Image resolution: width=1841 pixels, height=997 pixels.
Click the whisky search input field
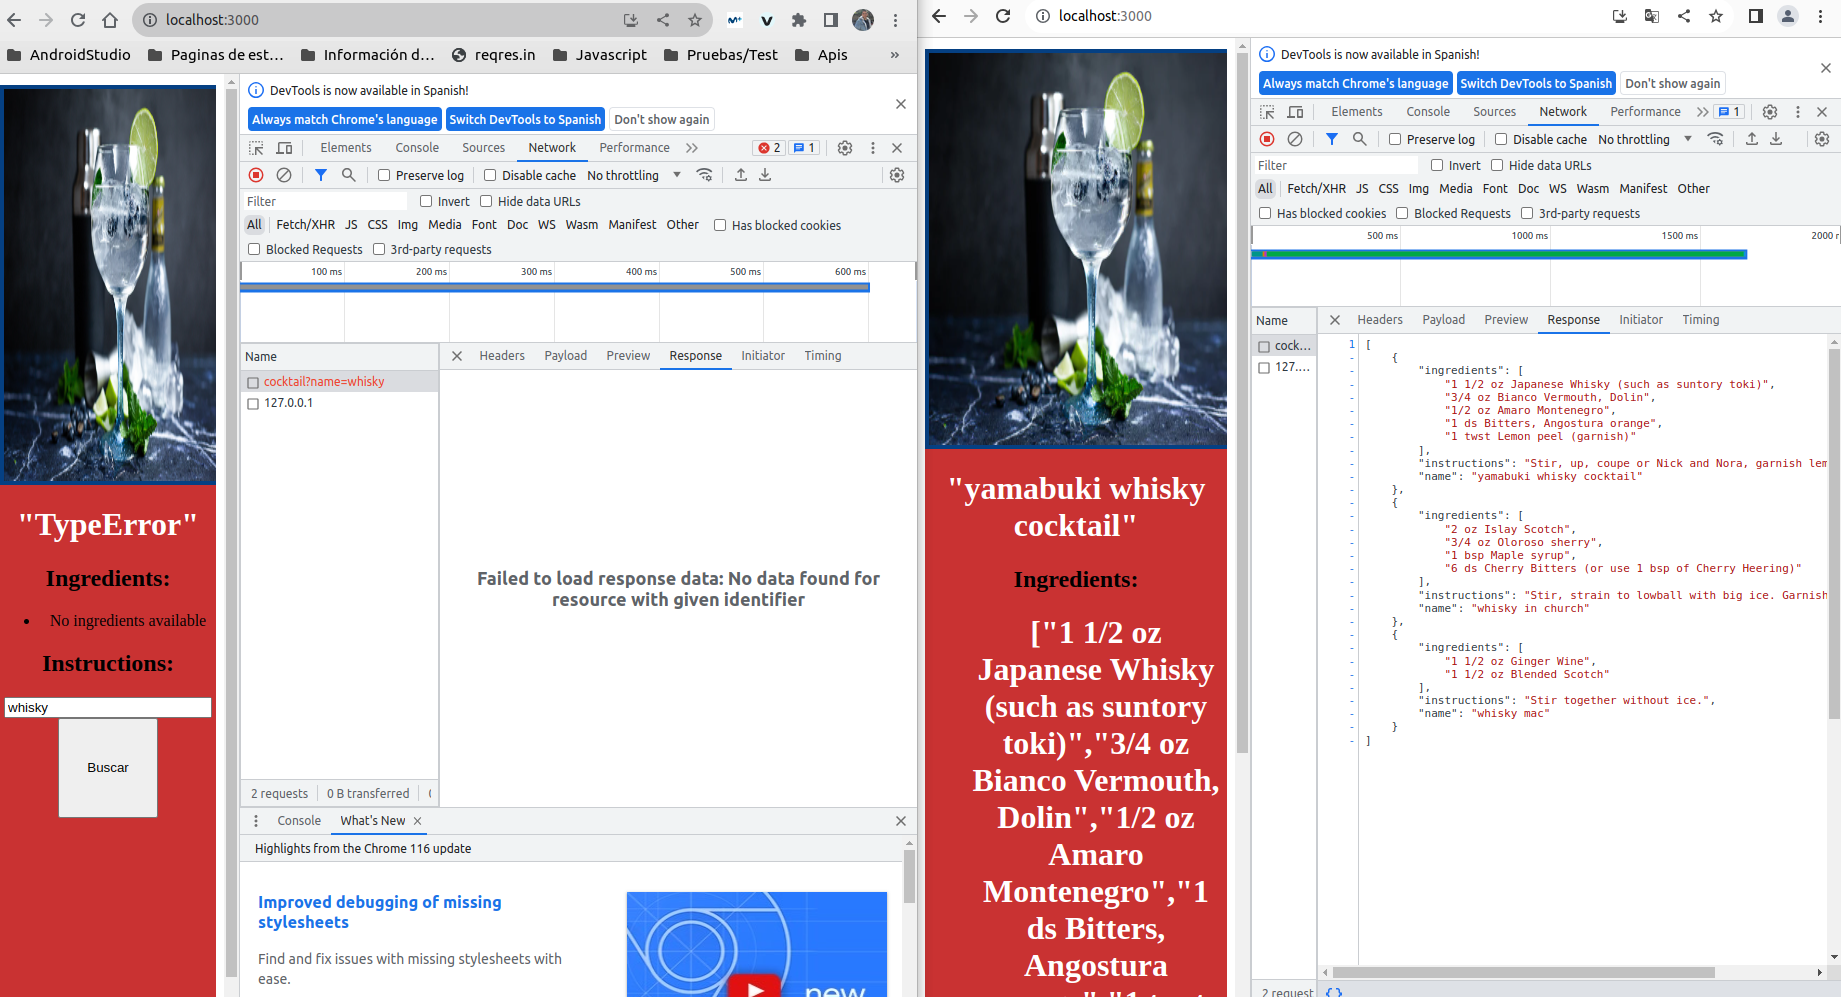[x=108, y=708]
